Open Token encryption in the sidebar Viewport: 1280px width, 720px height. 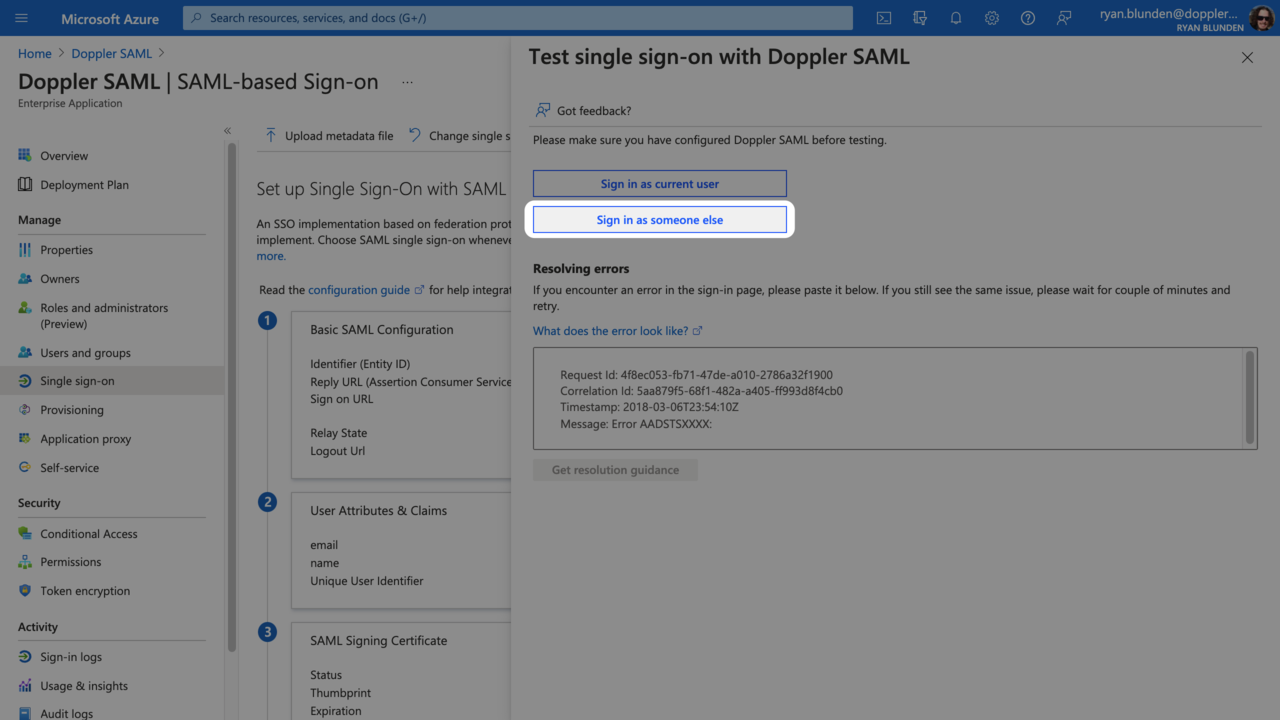click(x=85, y=591)
